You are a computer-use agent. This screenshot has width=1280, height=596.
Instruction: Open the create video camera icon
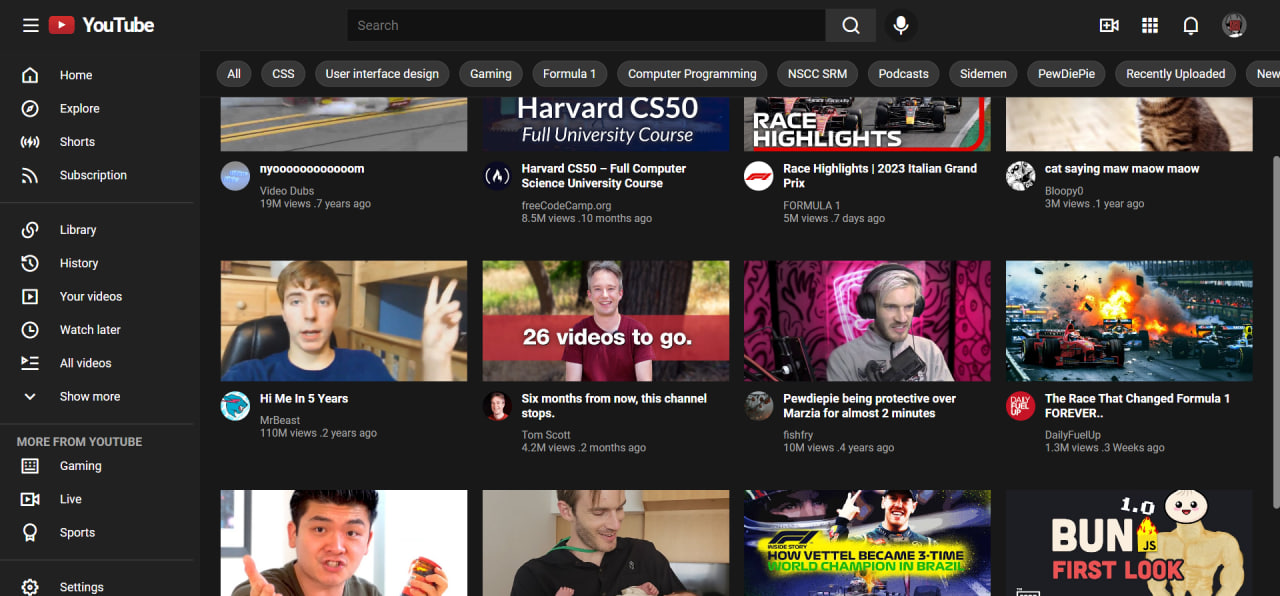(1109, 26)
